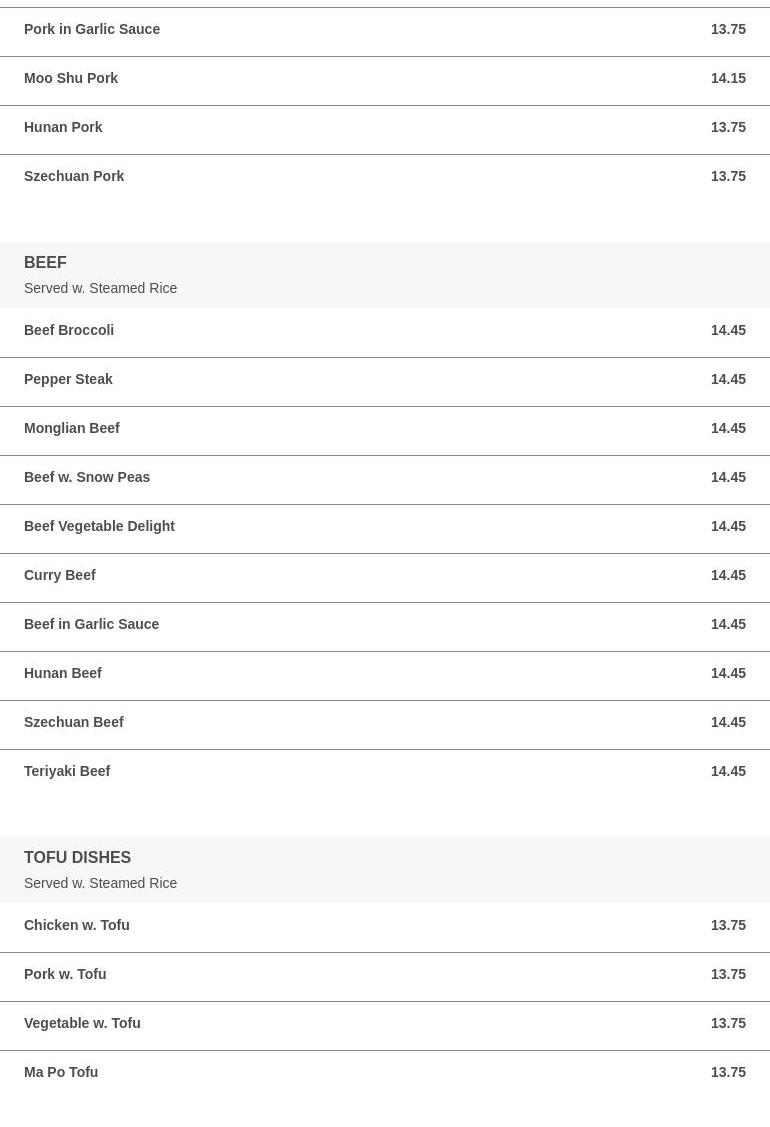Choose Vegetable w. Tofu

pyautogui.click(x=385, y=1026)
